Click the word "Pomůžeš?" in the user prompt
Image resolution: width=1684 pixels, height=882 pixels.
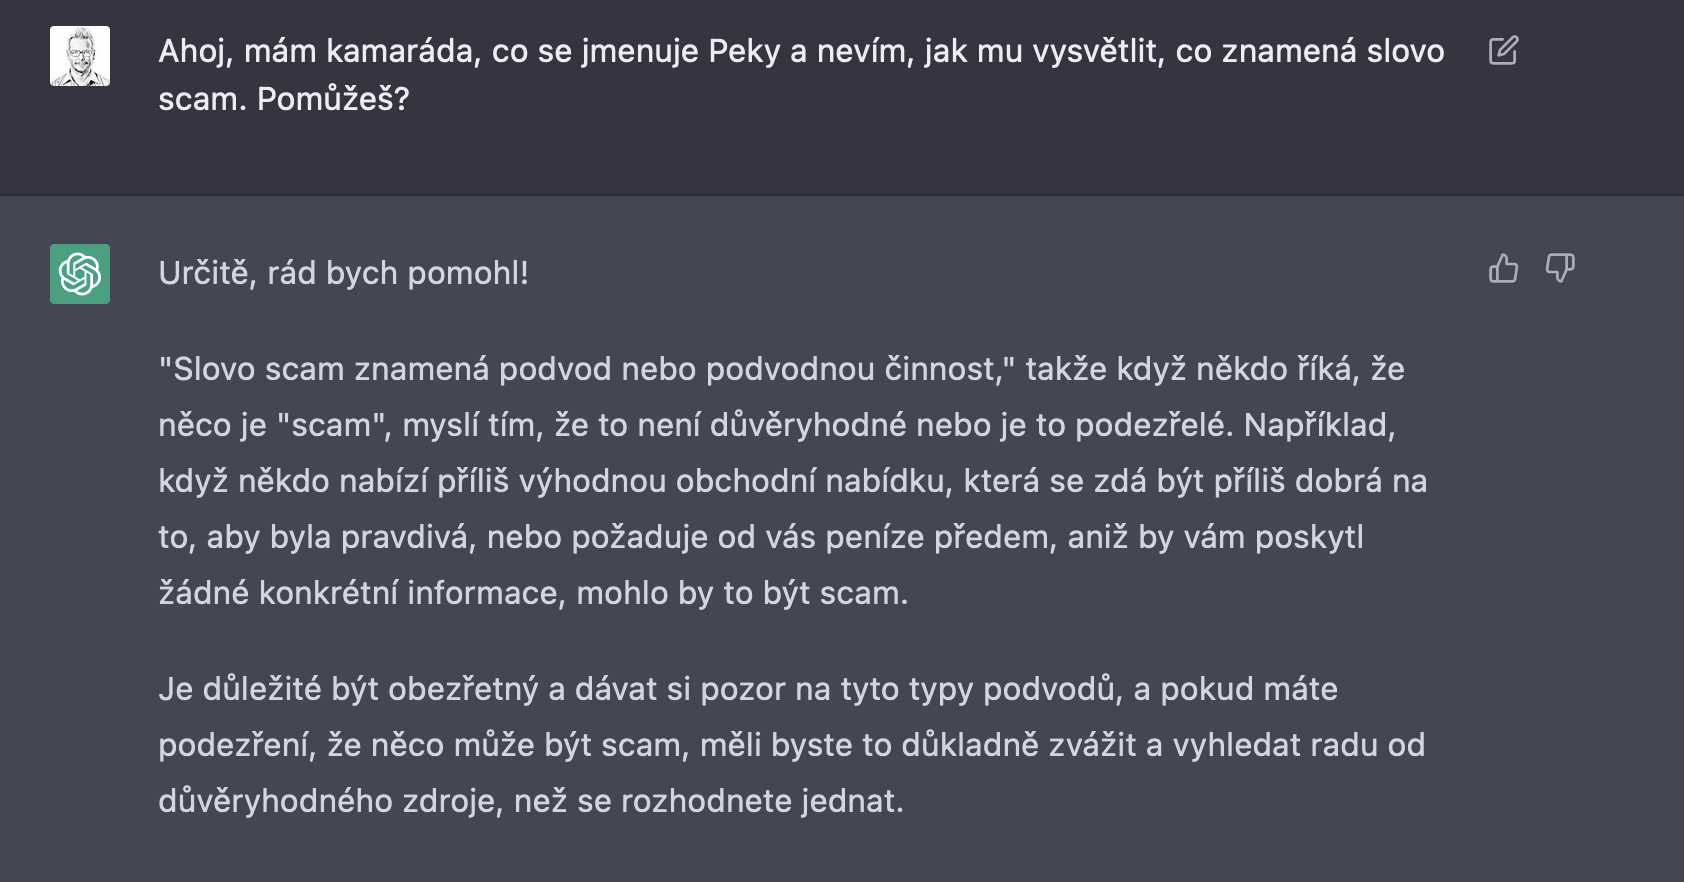333,99
